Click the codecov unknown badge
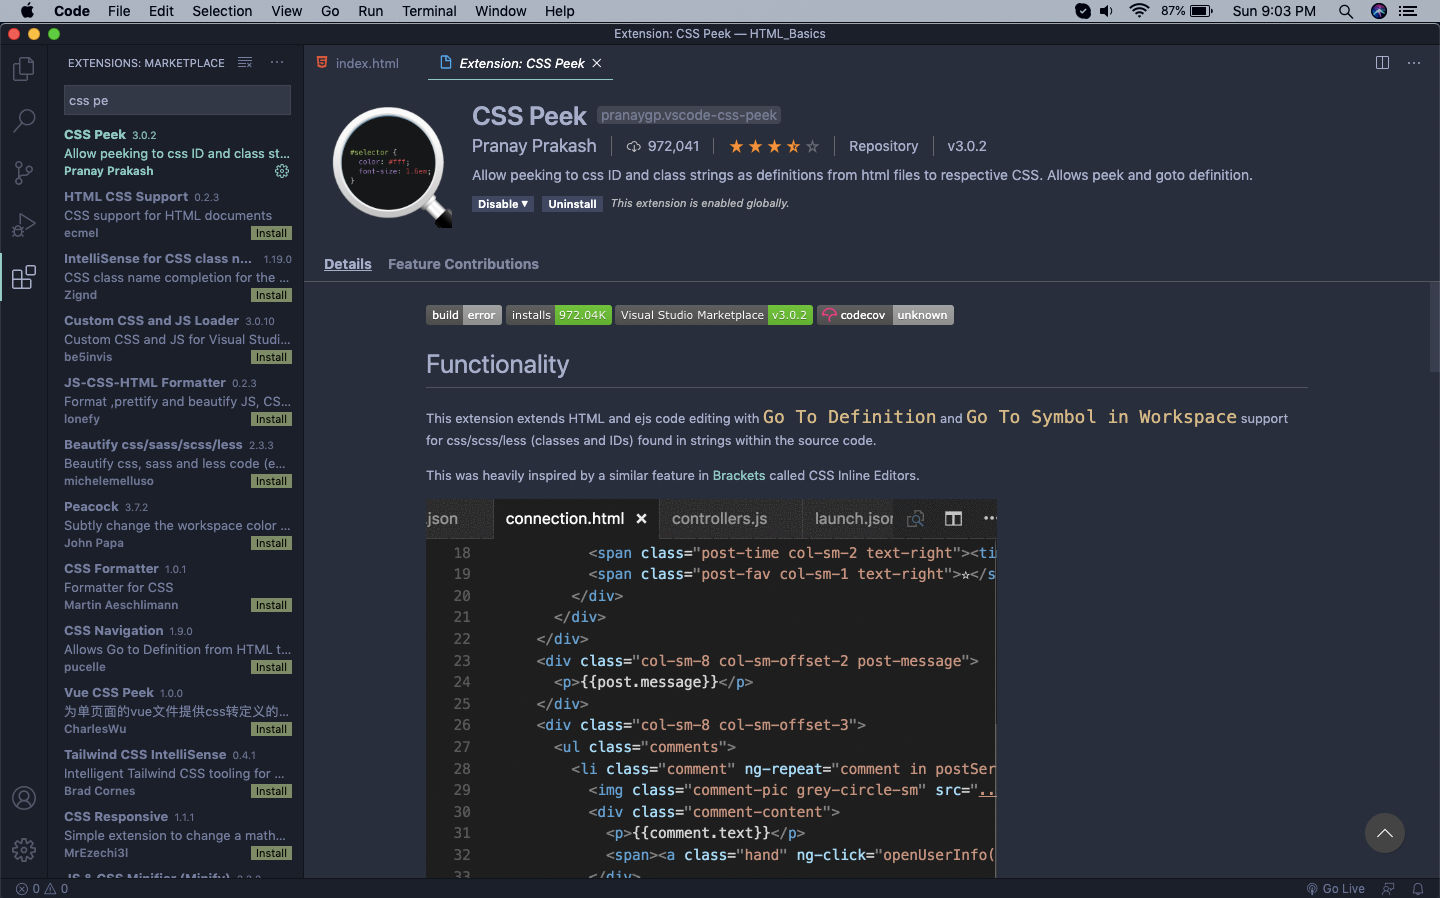The image size is (1440, 898). pyautogui.click(x=885, y=315)
